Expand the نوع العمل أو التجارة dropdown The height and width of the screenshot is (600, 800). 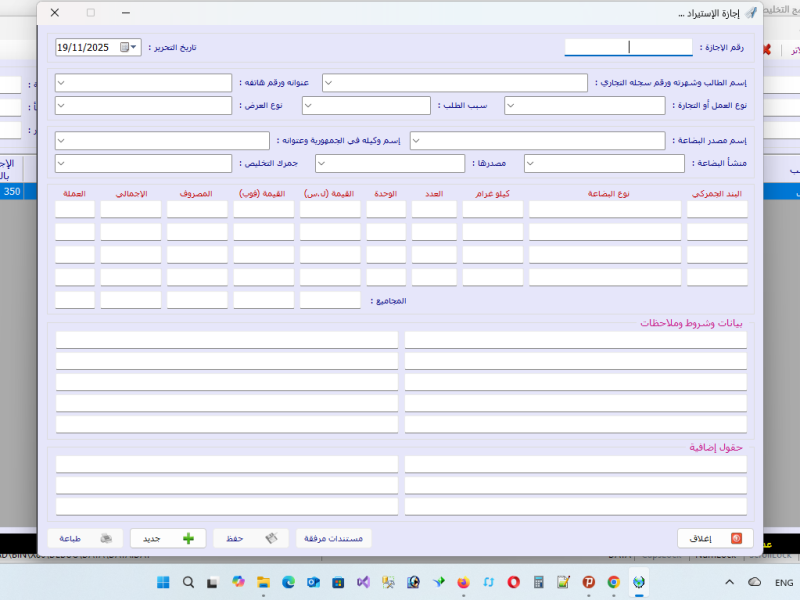click(x=511, y=106)
